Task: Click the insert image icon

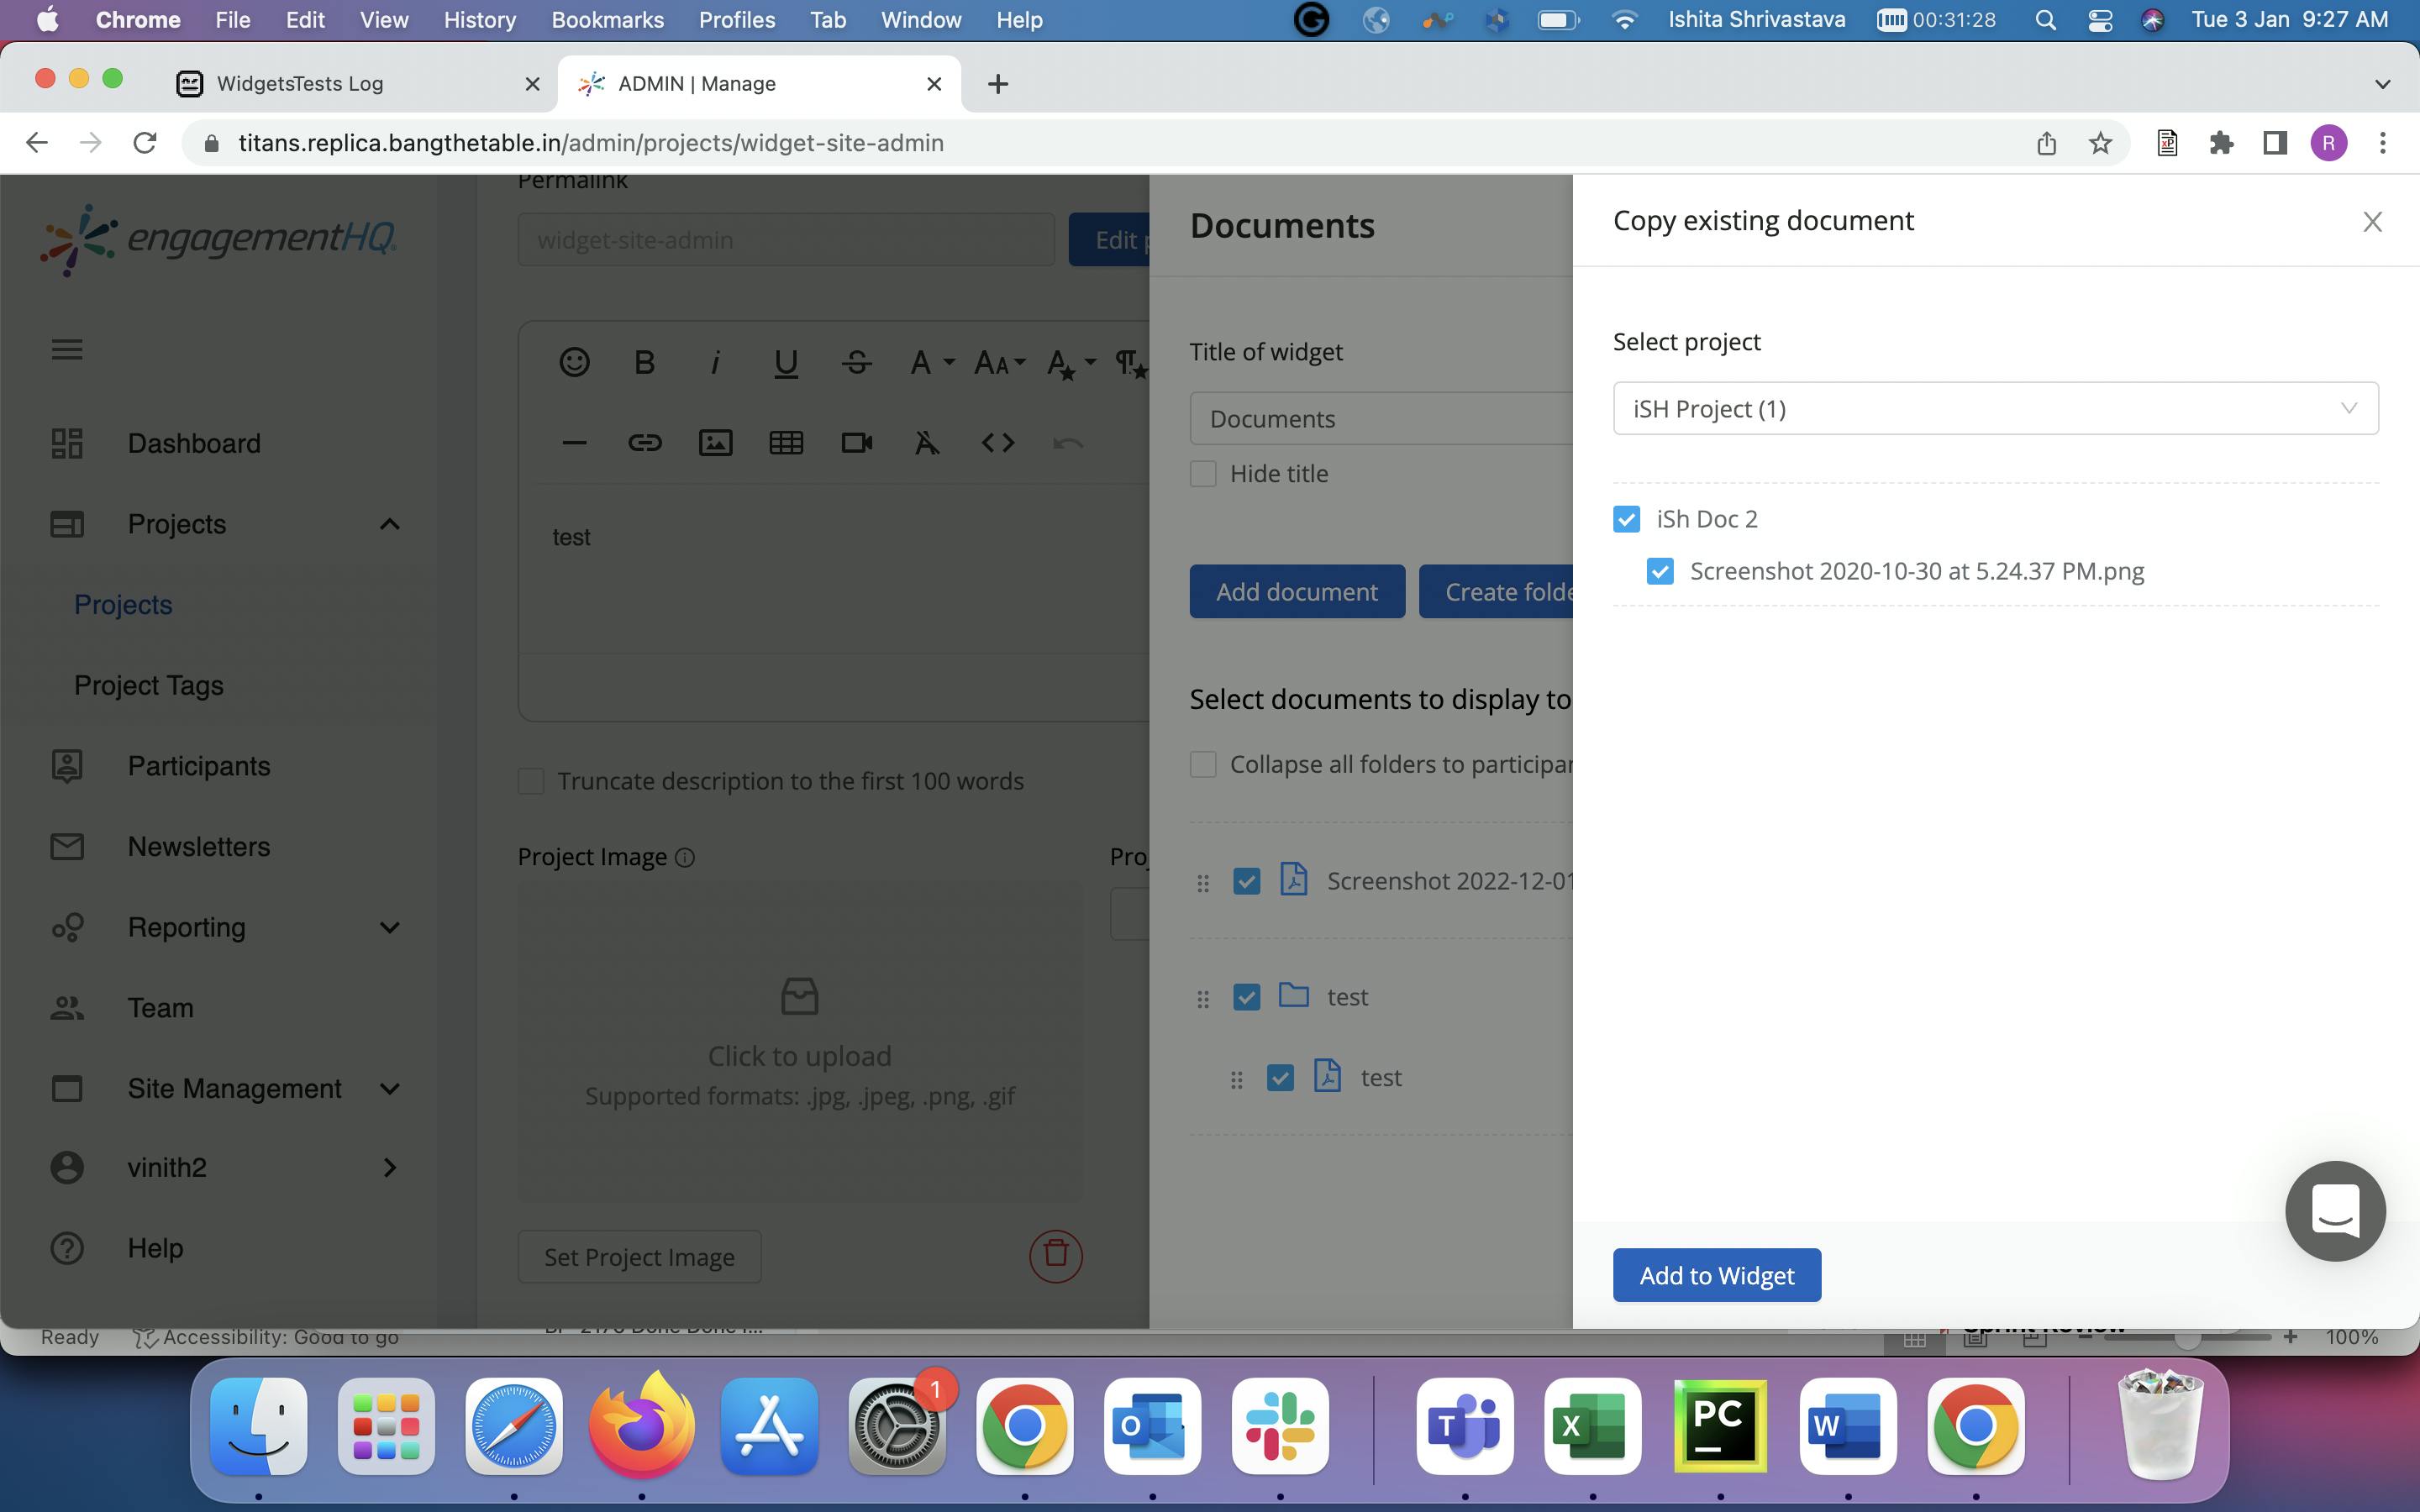Action: click(x=714, y=441)
